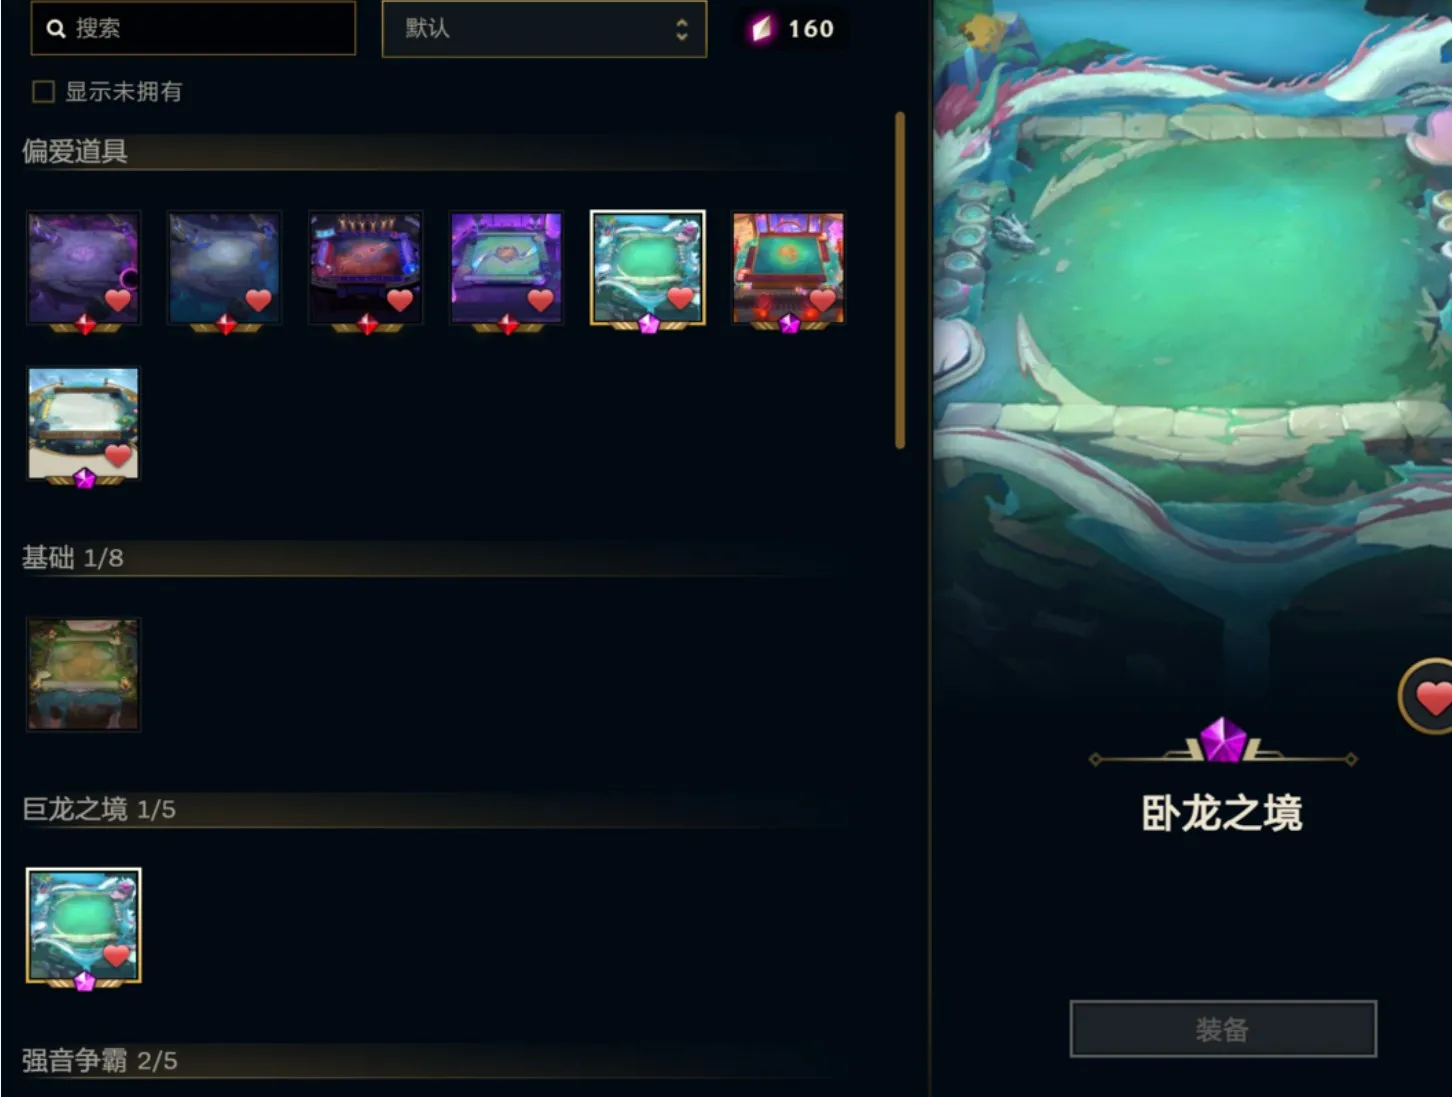Unfavorite the first purple arena's heart

tap(118, 300)
